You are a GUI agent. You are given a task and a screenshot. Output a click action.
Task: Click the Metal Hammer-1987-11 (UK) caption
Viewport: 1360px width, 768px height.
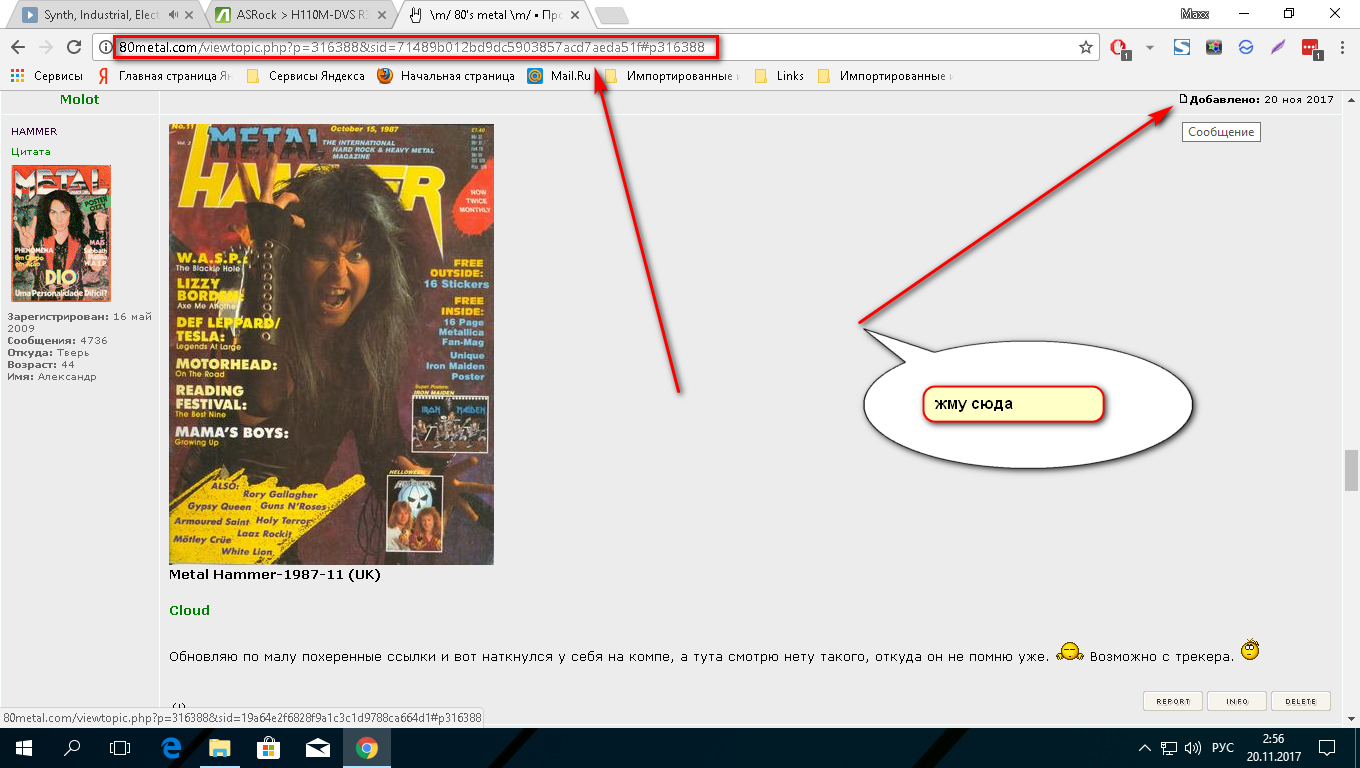(275, 575)
